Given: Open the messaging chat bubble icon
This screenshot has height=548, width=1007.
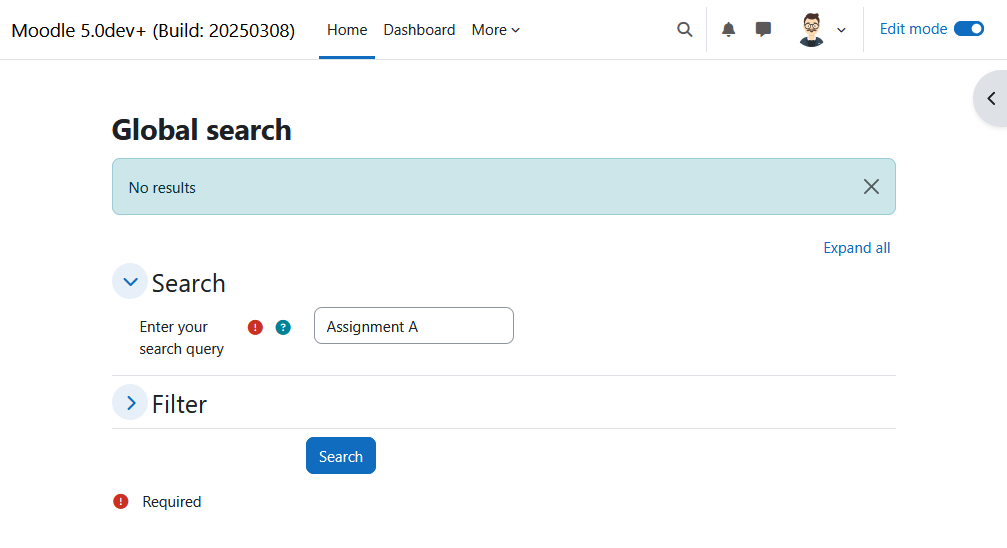Looking at the screenshot, I should 763,30.
